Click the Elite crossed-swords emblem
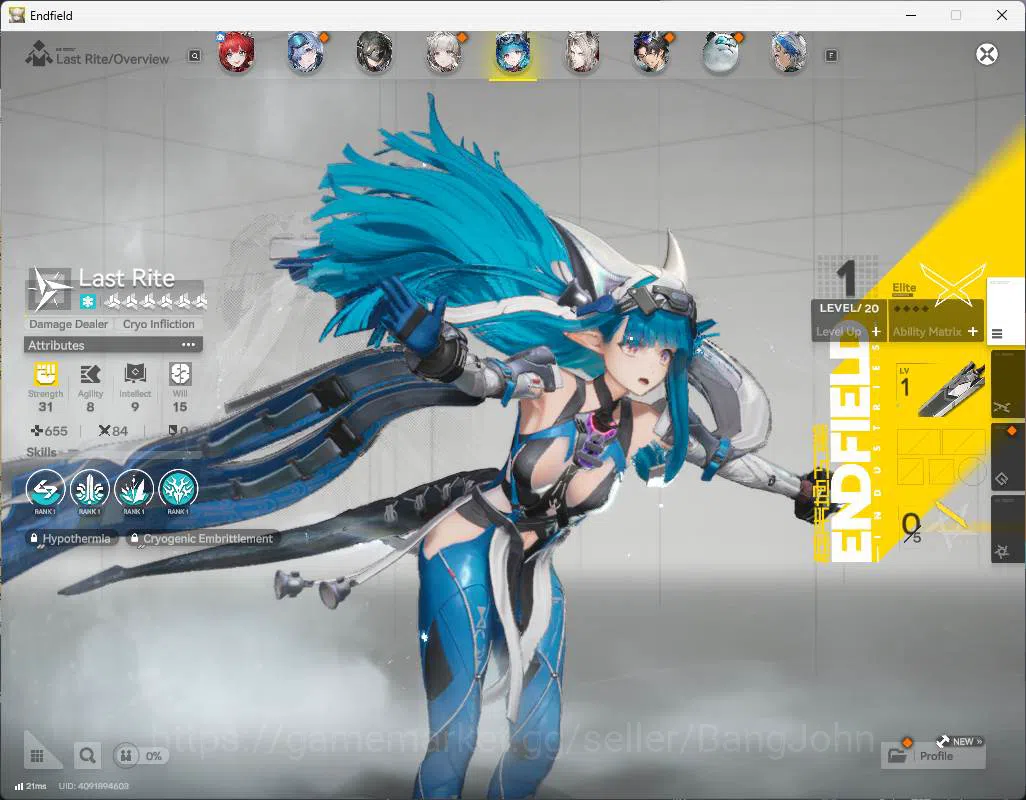 (952, 284)
